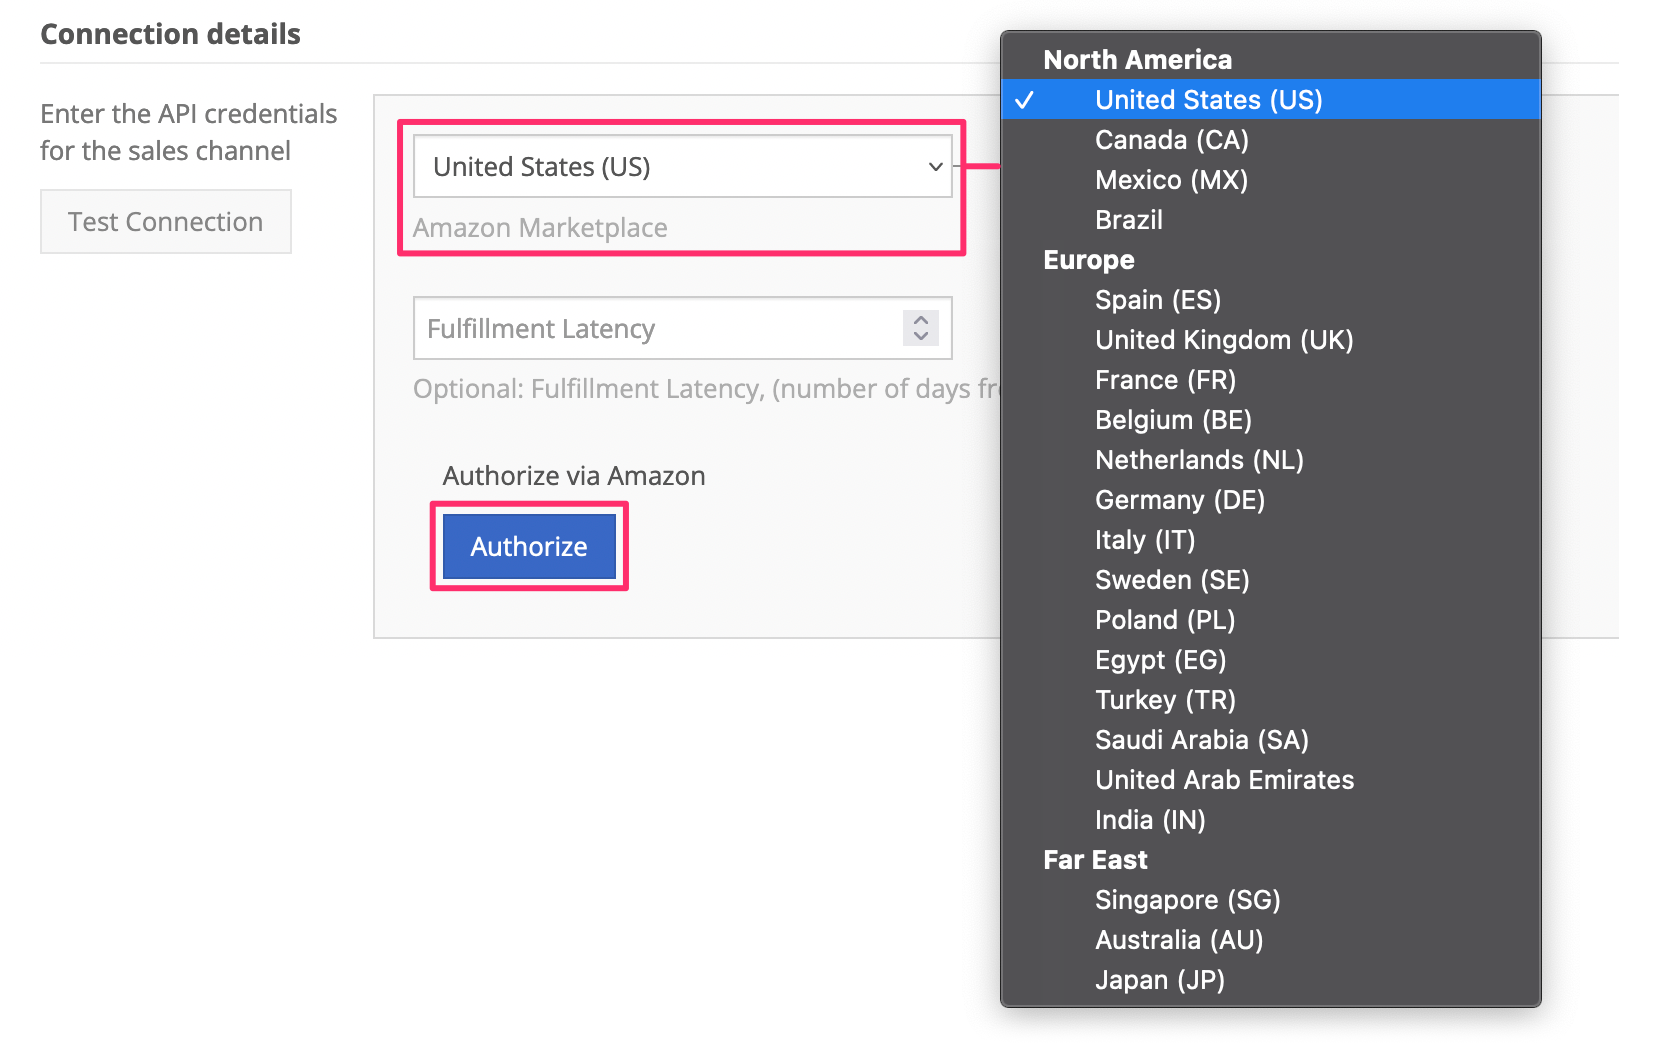Select Netherlands (NL) option
This screenshot has width=1660, height=1046.
coord(1271,459)
